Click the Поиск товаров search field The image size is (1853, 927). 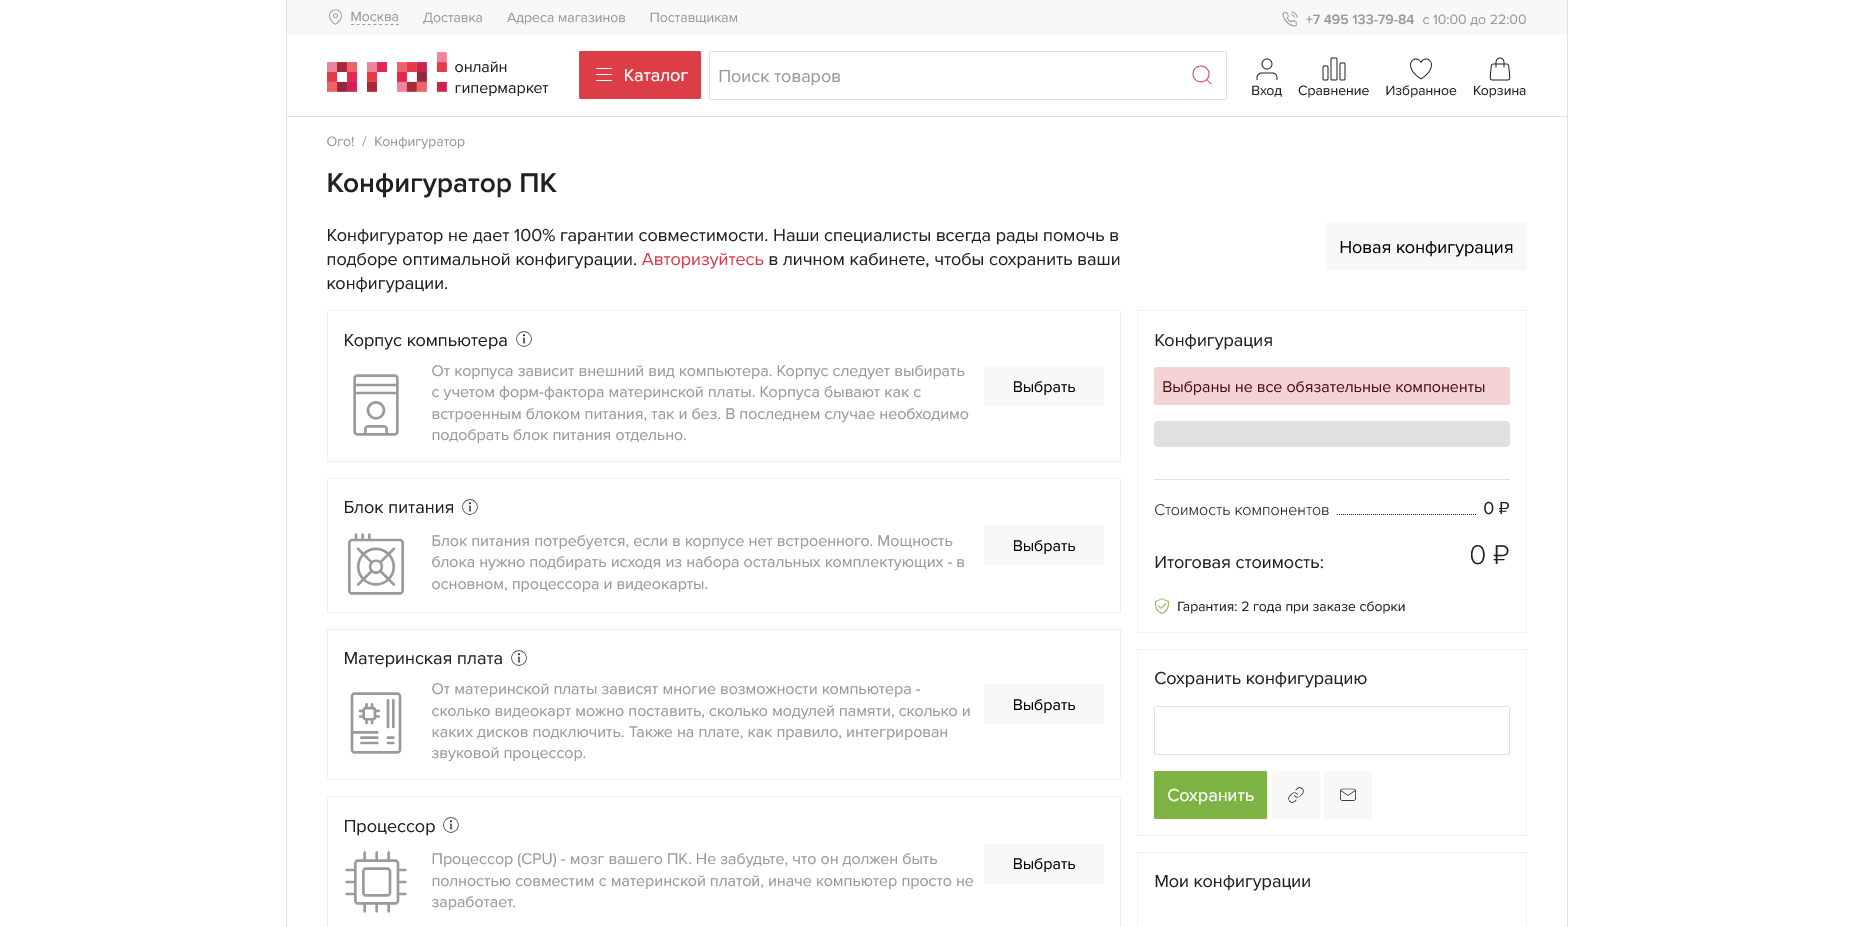(x=945, y=75)
